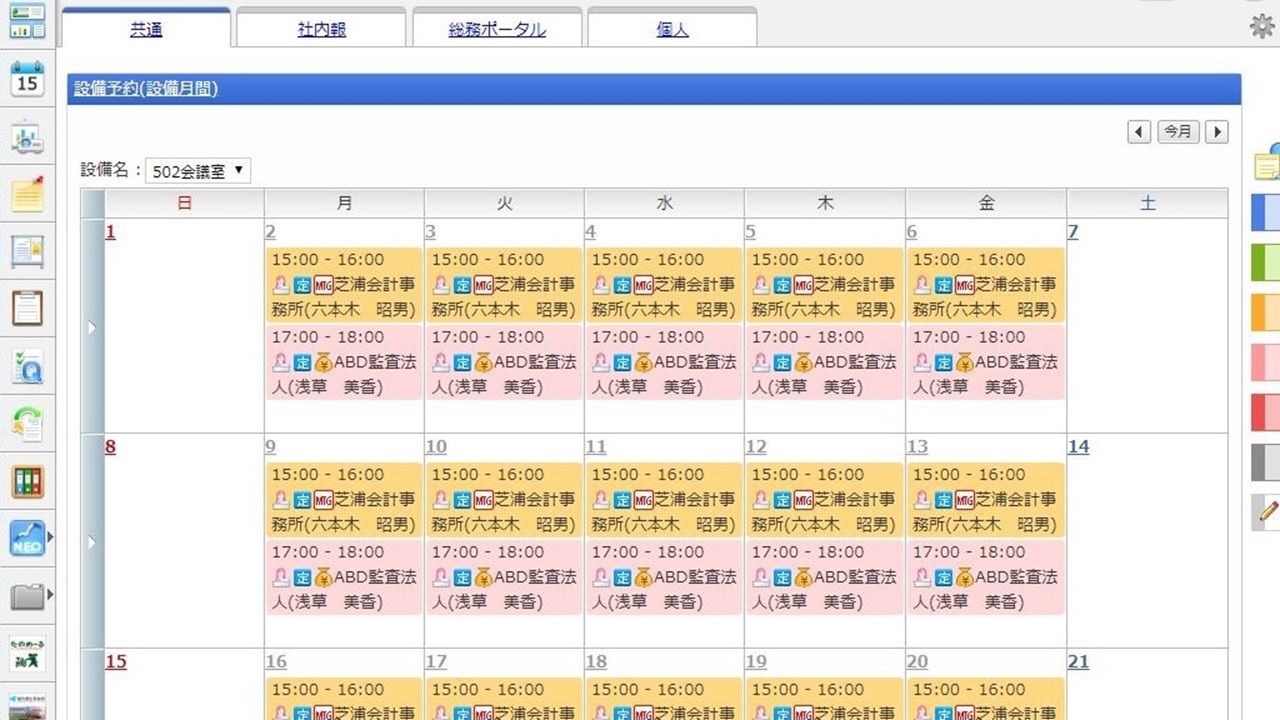Image resolution: width=1280 pixels, height=720 pixels.
Task: Open date 21 in the calendar
Action: coord(1078,662)
